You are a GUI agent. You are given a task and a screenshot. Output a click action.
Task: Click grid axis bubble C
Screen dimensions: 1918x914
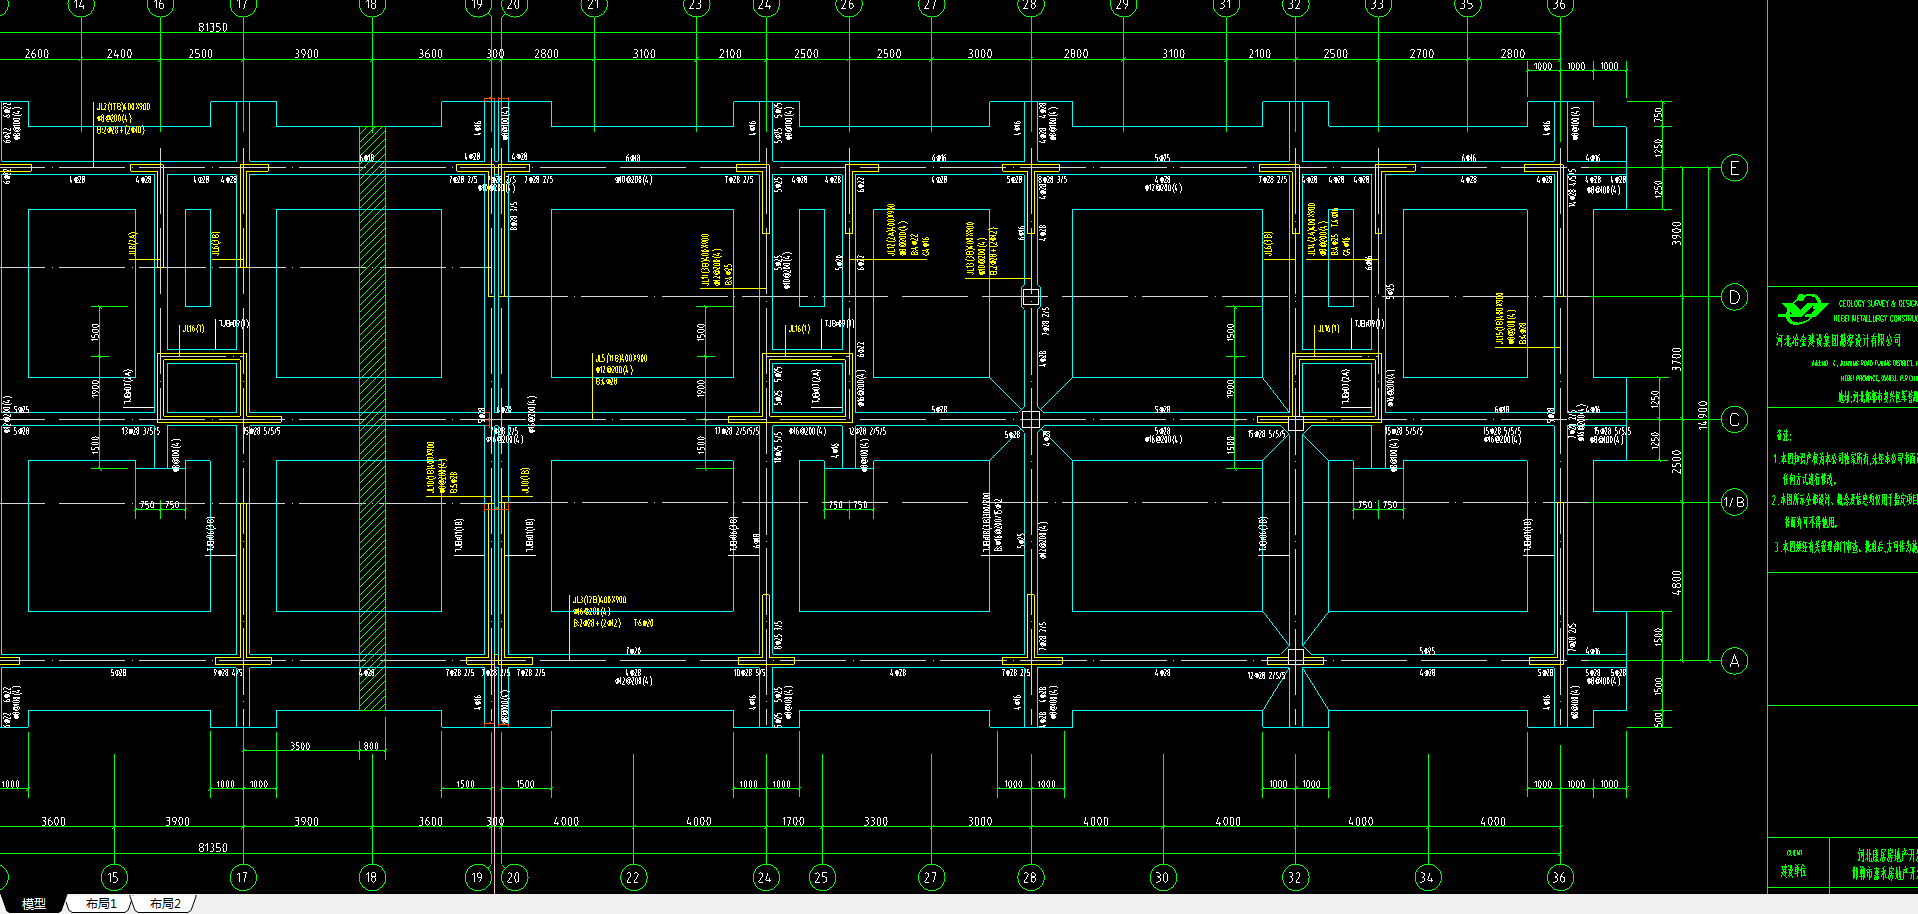[1735, 420]
